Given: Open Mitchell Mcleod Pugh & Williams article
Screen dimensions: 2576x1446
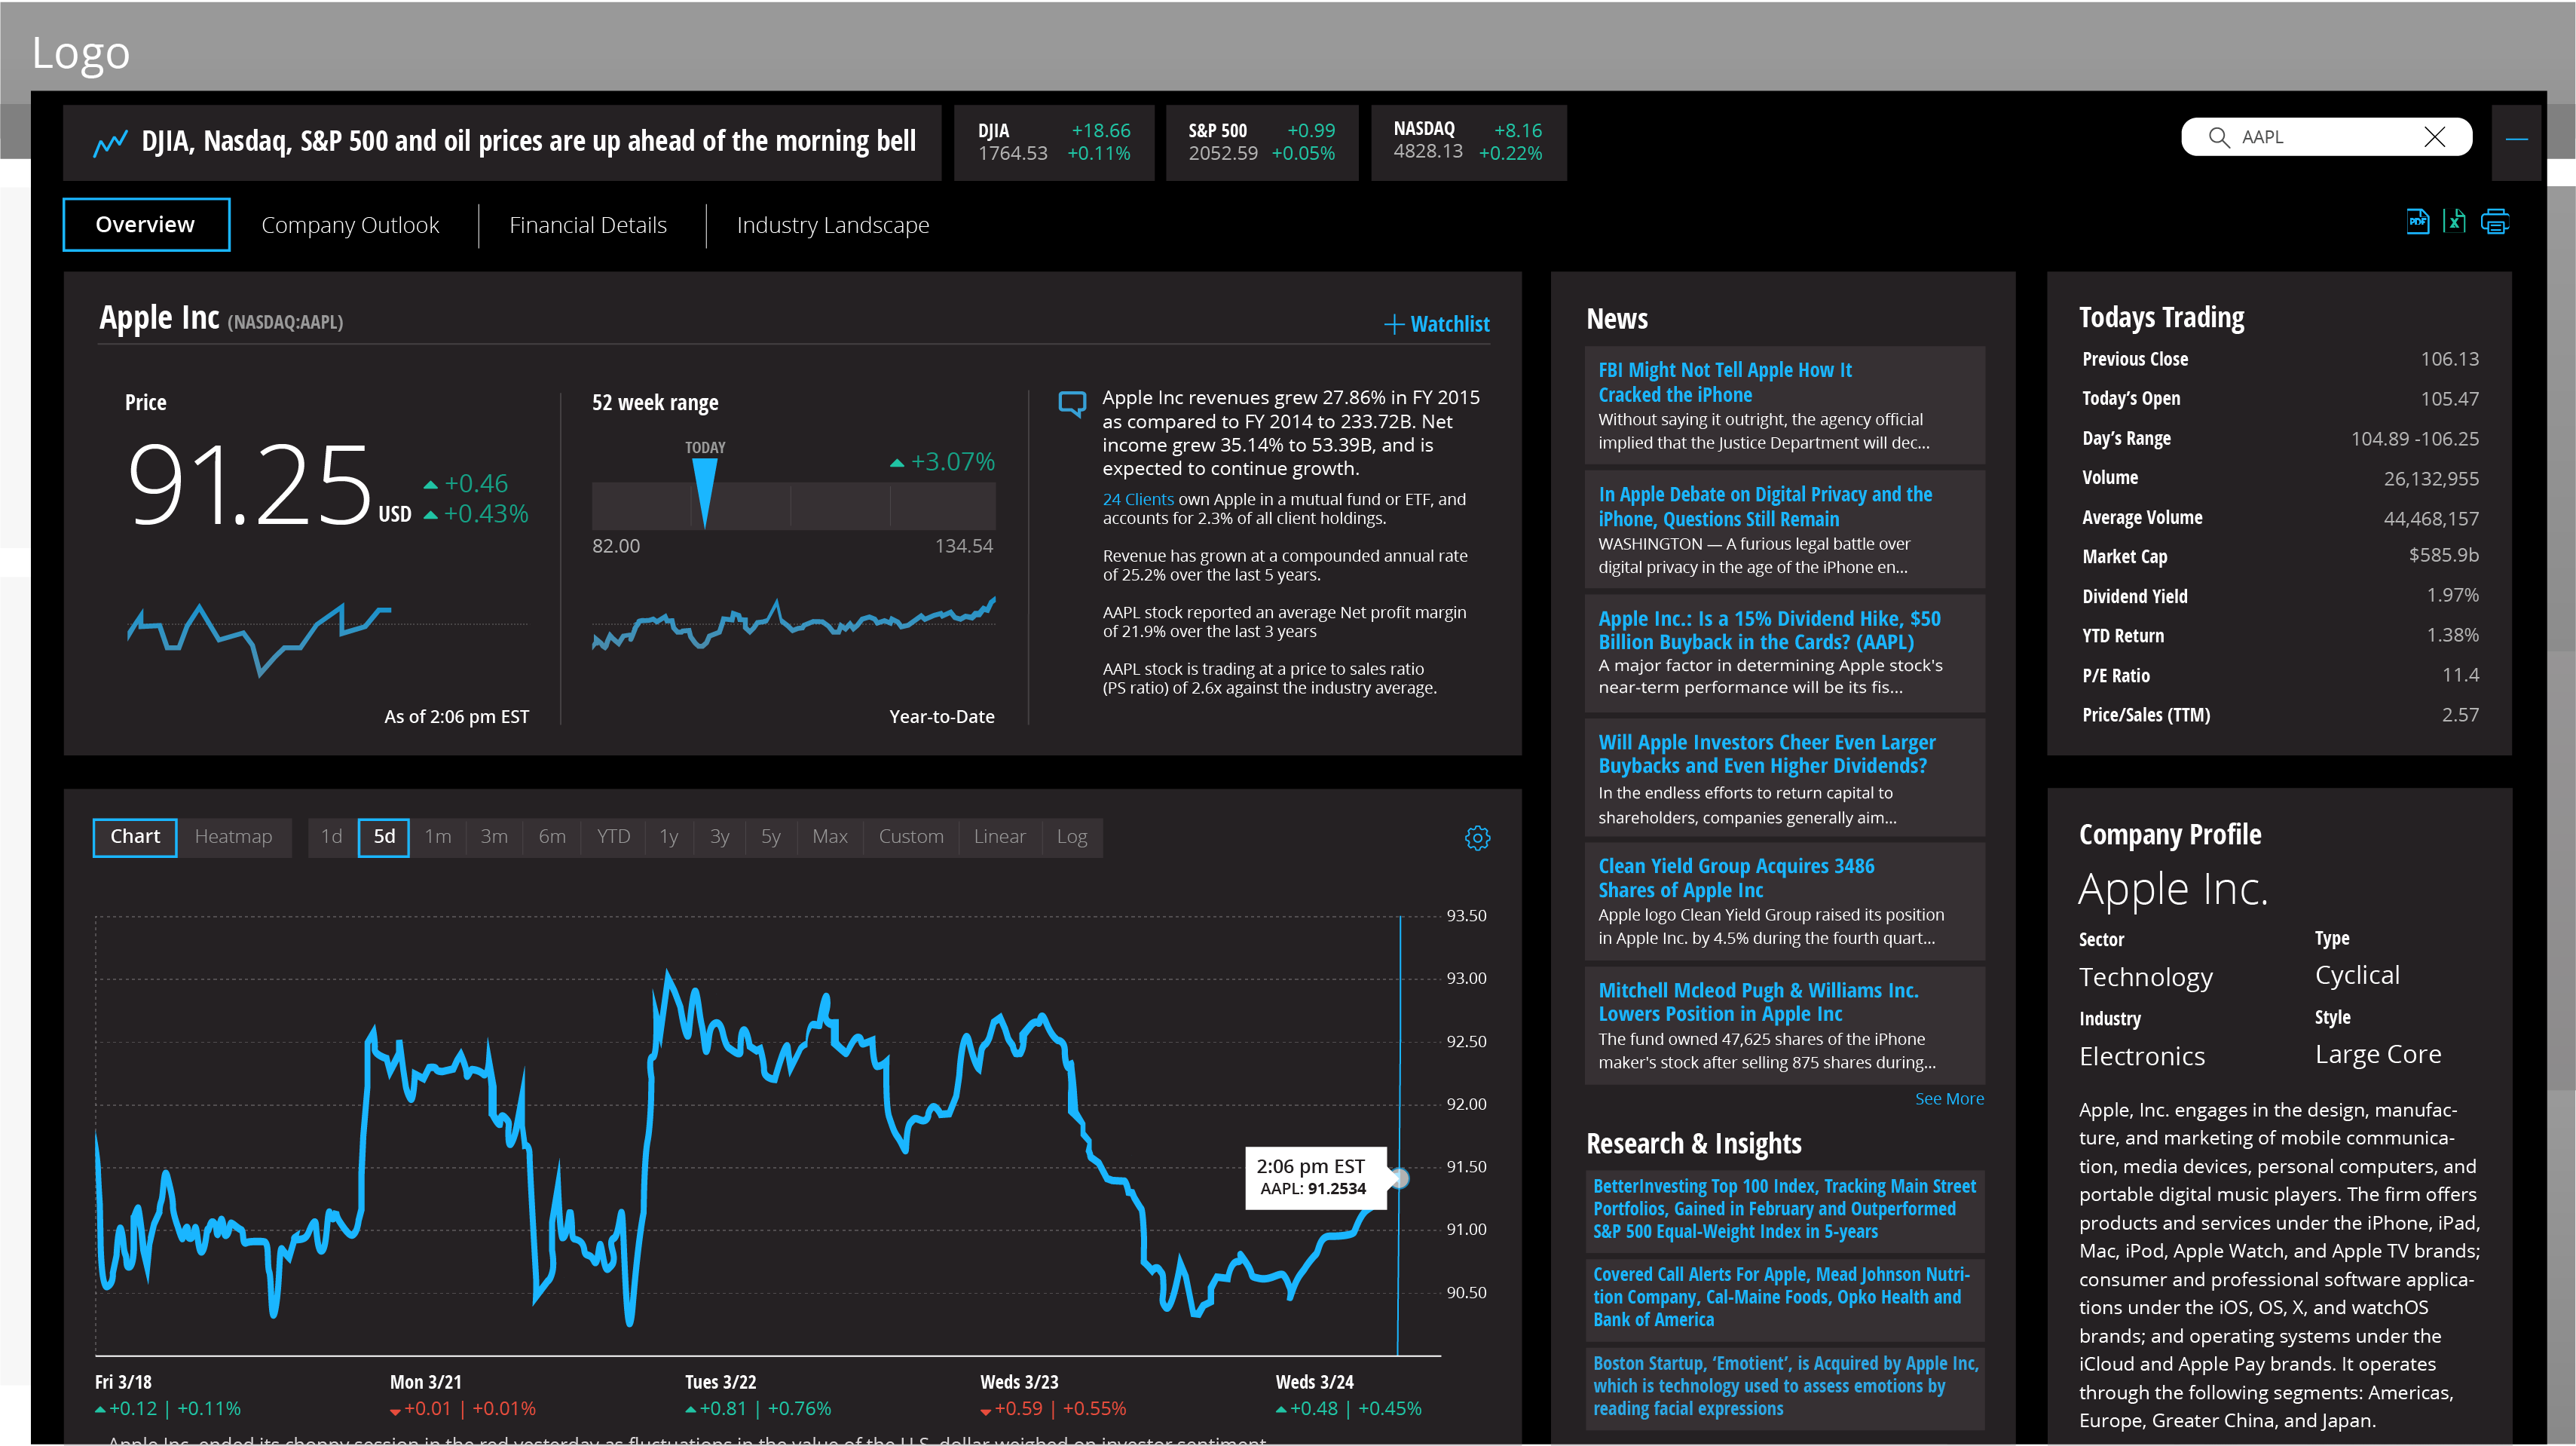Looking at the screenshot, I should [1785, 1025].
